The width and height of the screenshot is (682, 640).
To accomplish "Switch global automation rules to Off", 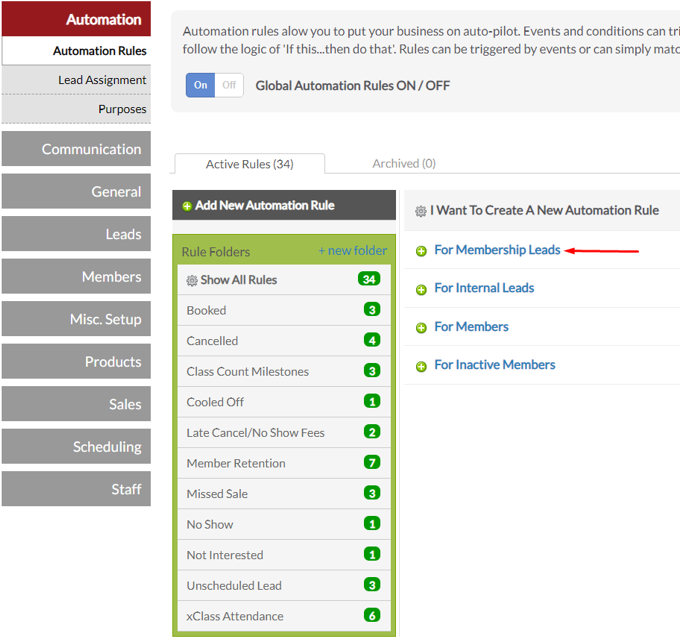I will pos(229,85).
